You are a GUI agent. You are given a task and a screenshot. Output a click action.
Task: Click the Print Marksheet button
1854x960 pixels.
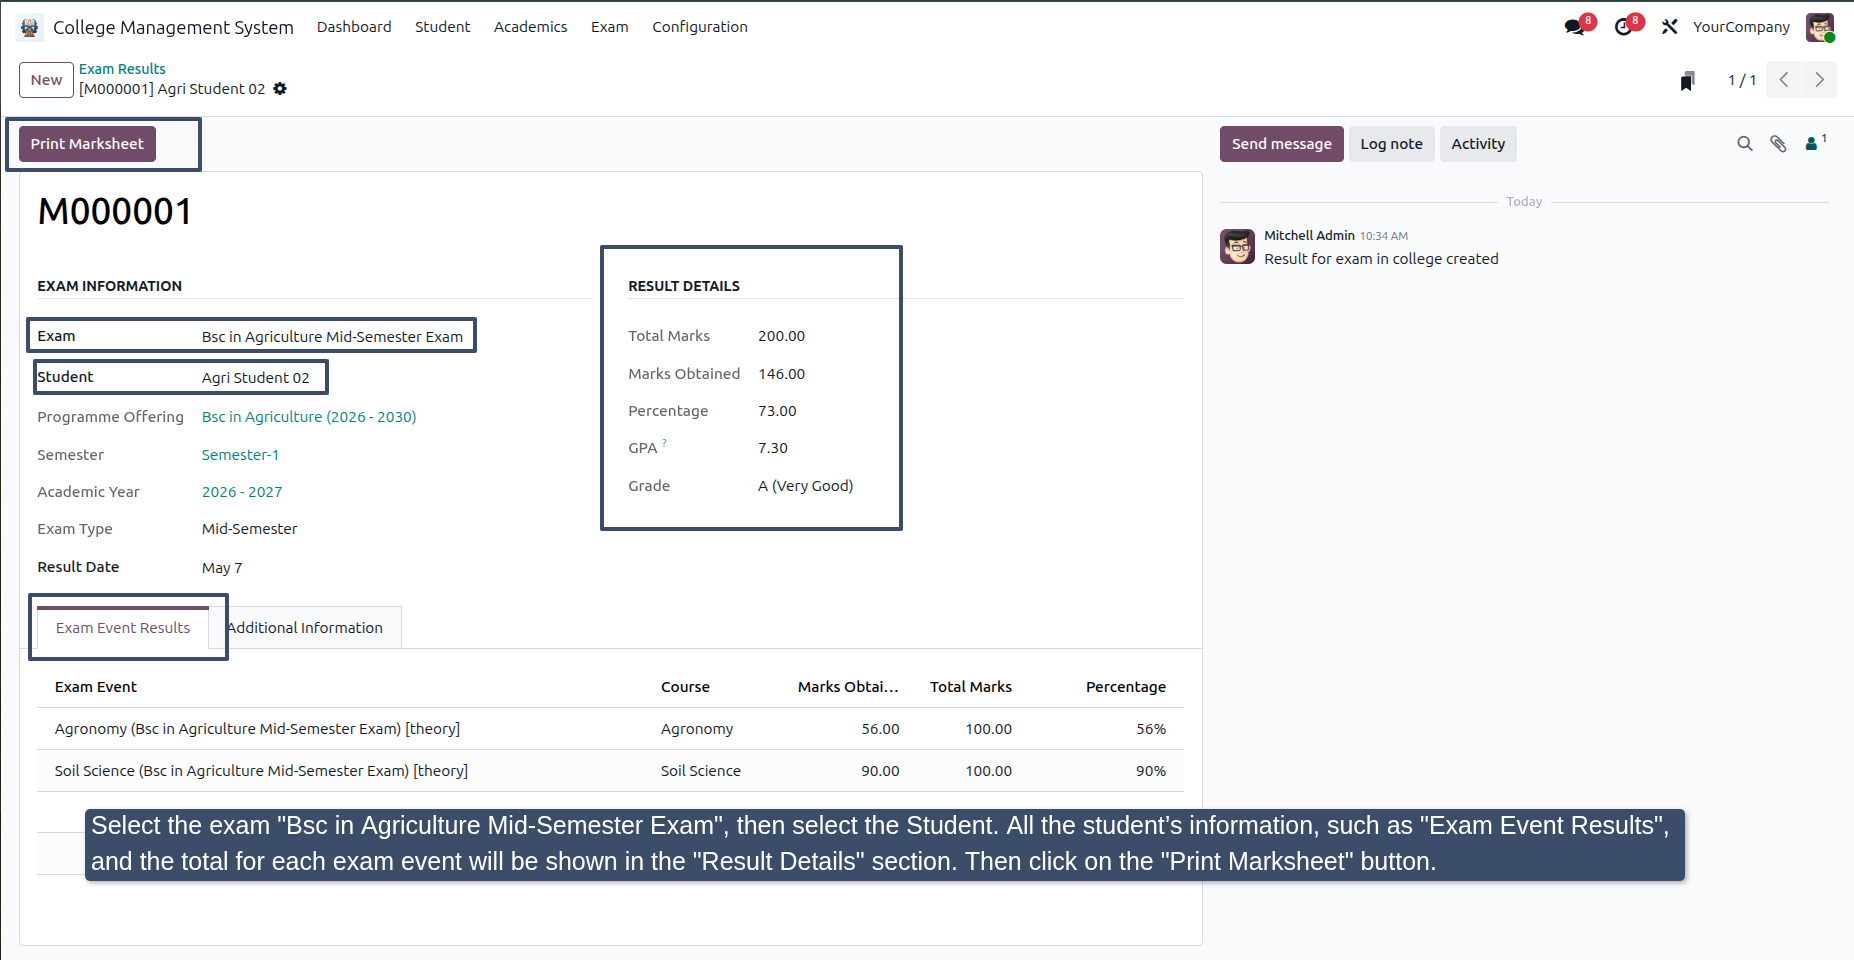(87, 144)
